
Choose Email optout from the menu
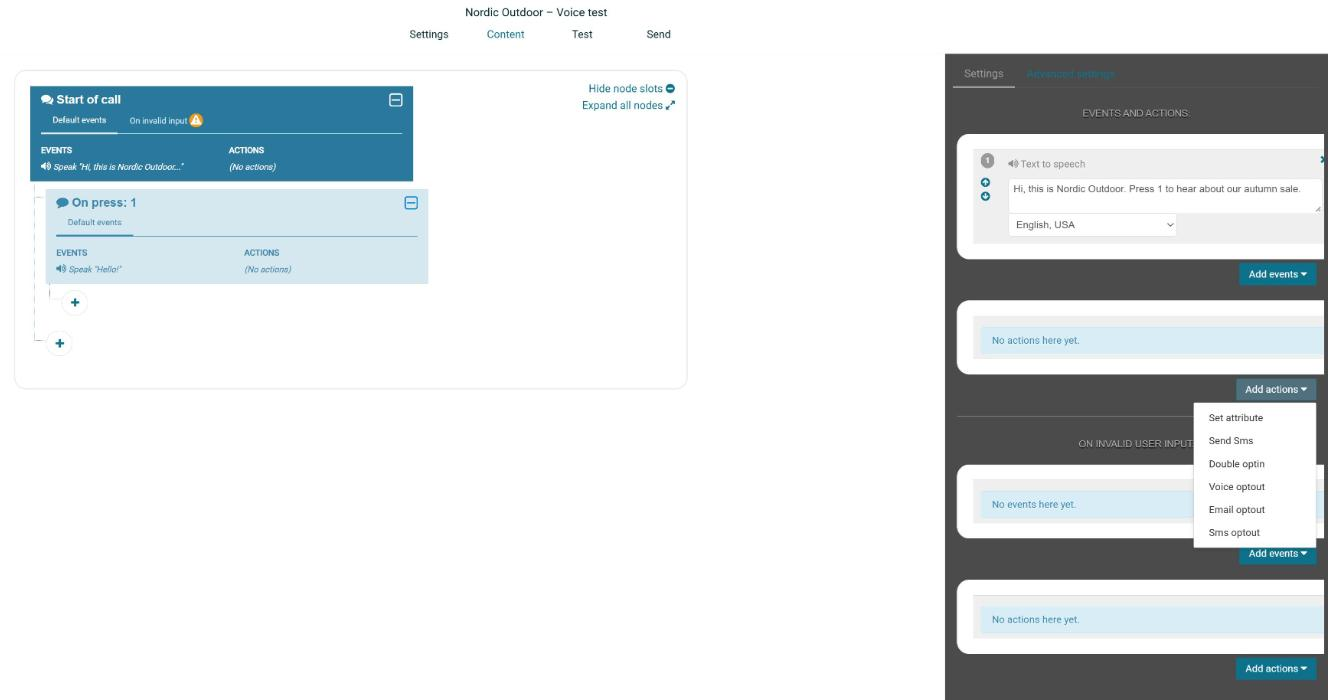pos(1236,510)
